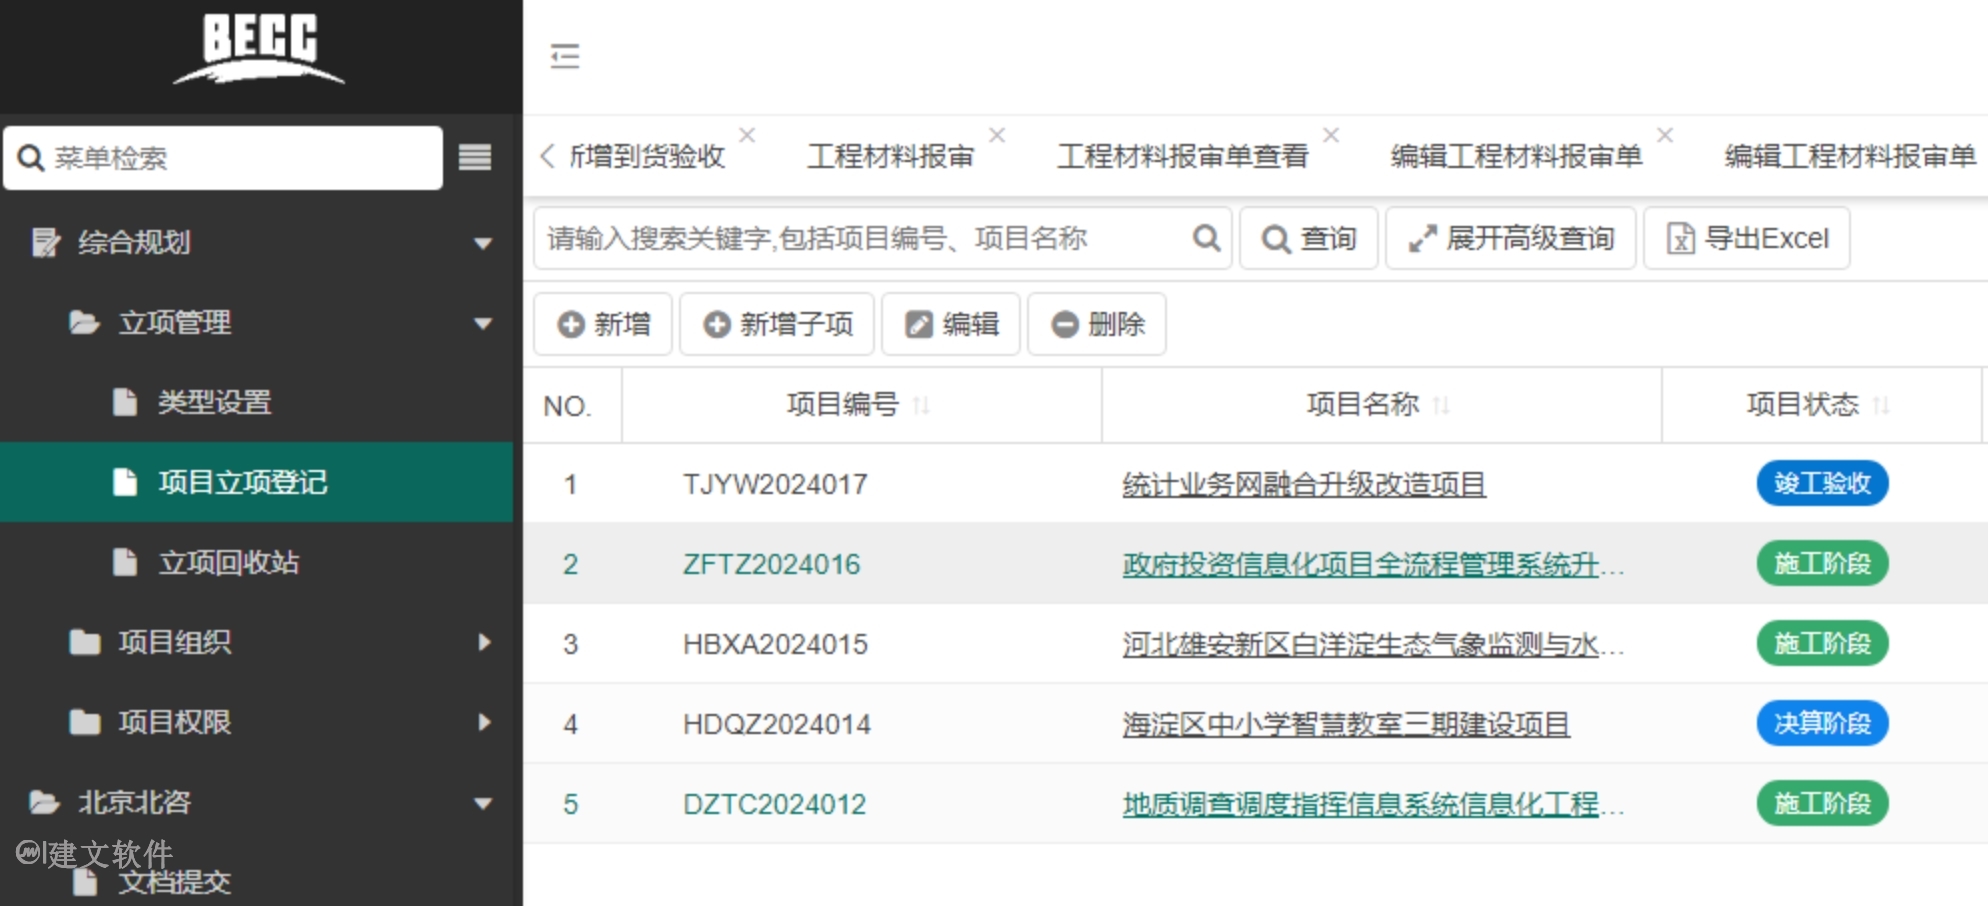
Task: Click the 项目权限 folder icon
Action: click(x=85, y=722)
